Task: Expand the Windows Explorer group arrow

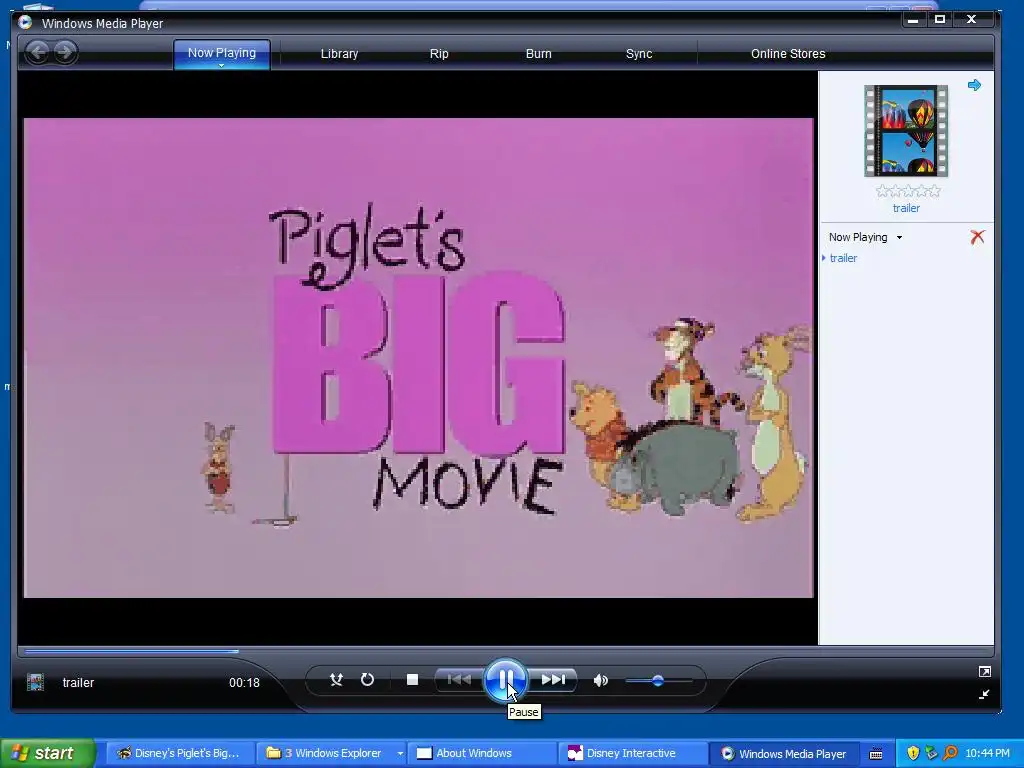Action: [x=400, y=754]
